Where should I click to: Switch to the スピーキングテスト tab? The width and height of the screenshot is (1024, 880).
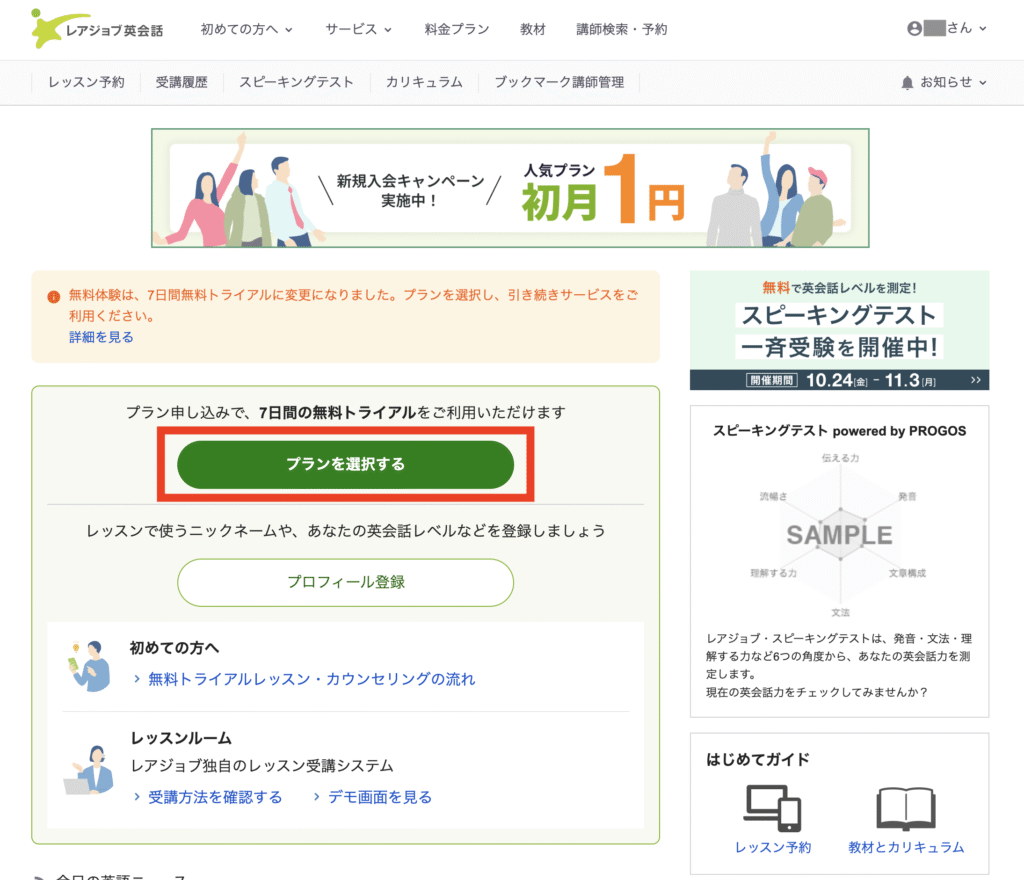[x=296, y=82]
